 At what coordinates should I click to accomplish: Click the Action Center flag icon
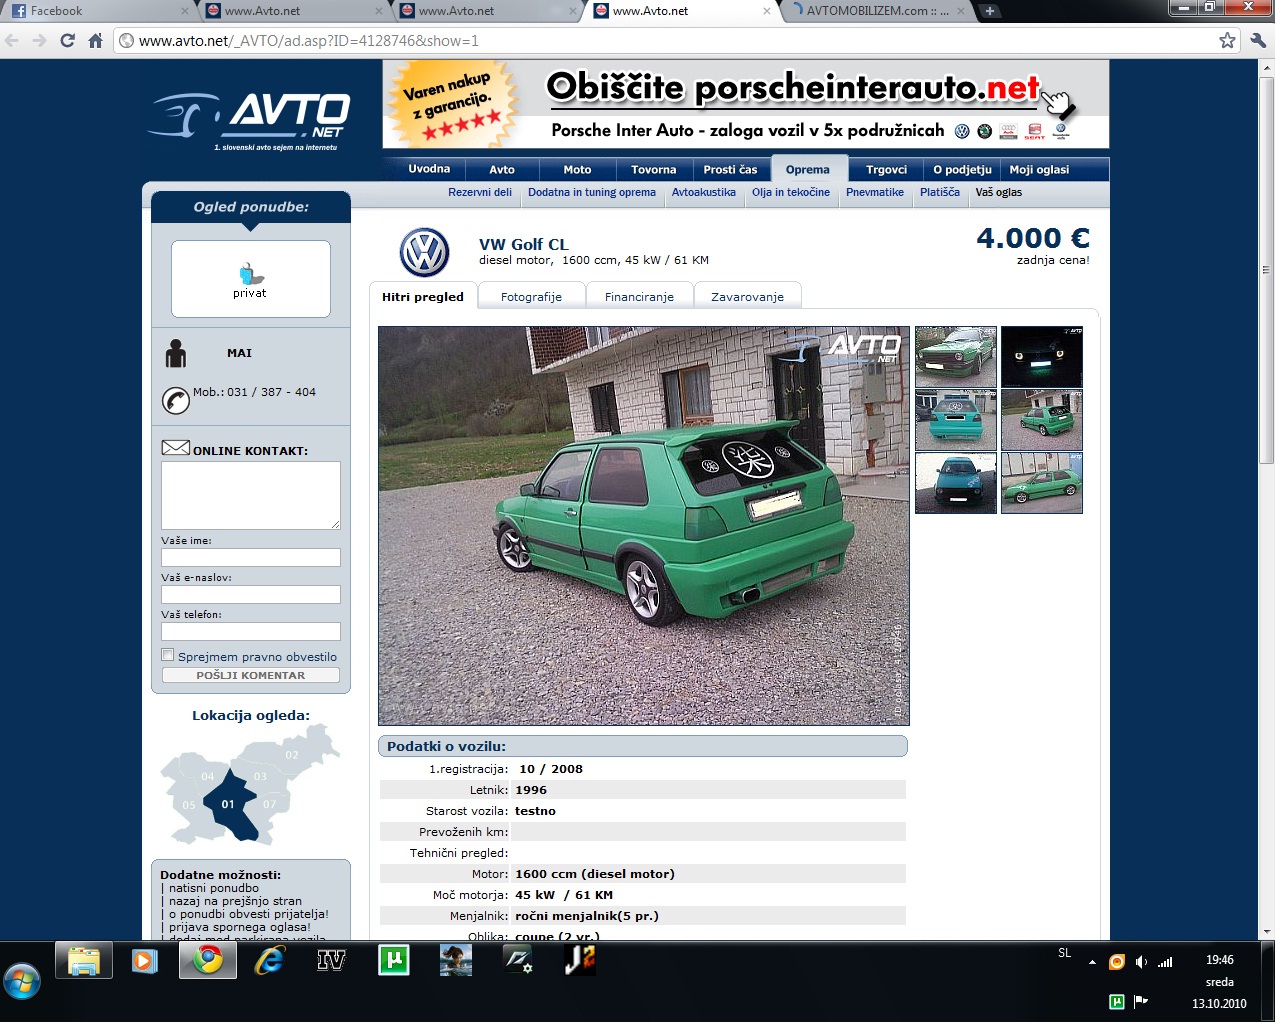[x=1141, y=1001]
